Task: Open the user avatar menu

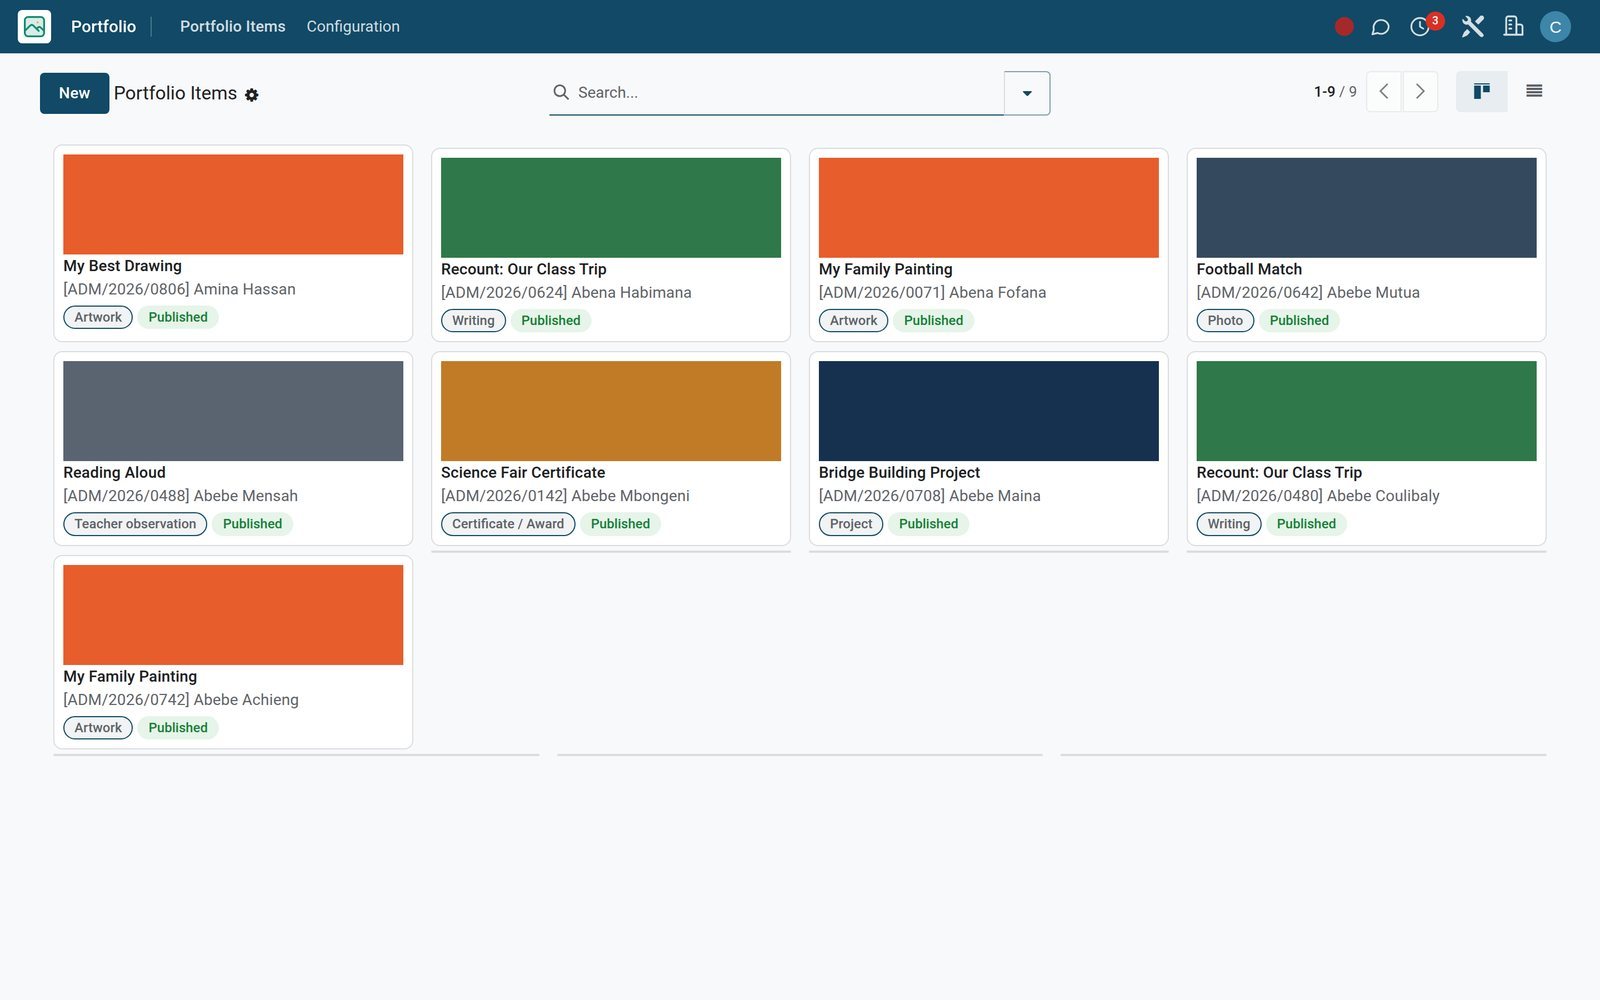Action: click(1555, 27)
